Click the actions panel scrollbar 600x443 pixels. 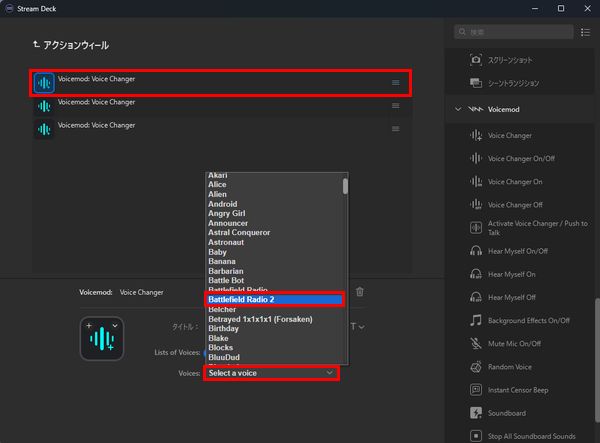coord(597,360)
